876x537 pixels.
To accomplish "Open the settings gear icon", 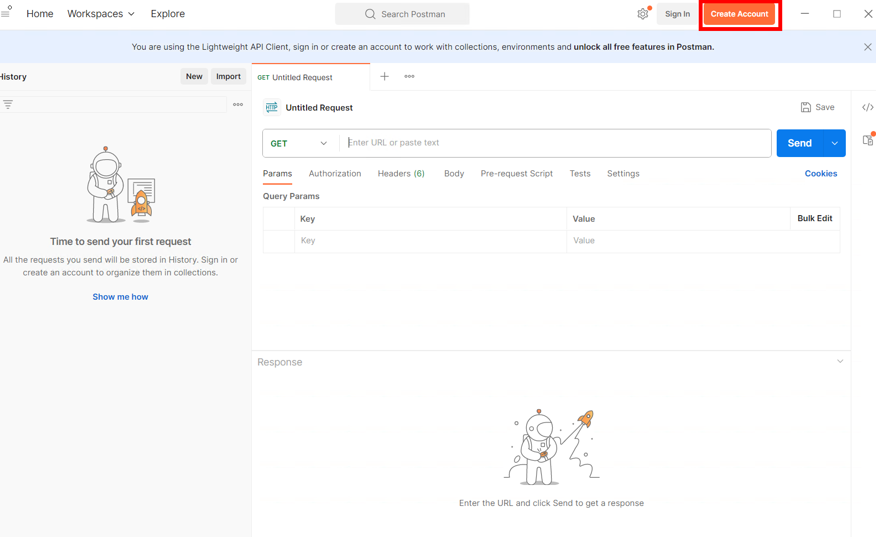I will (643, 13).
